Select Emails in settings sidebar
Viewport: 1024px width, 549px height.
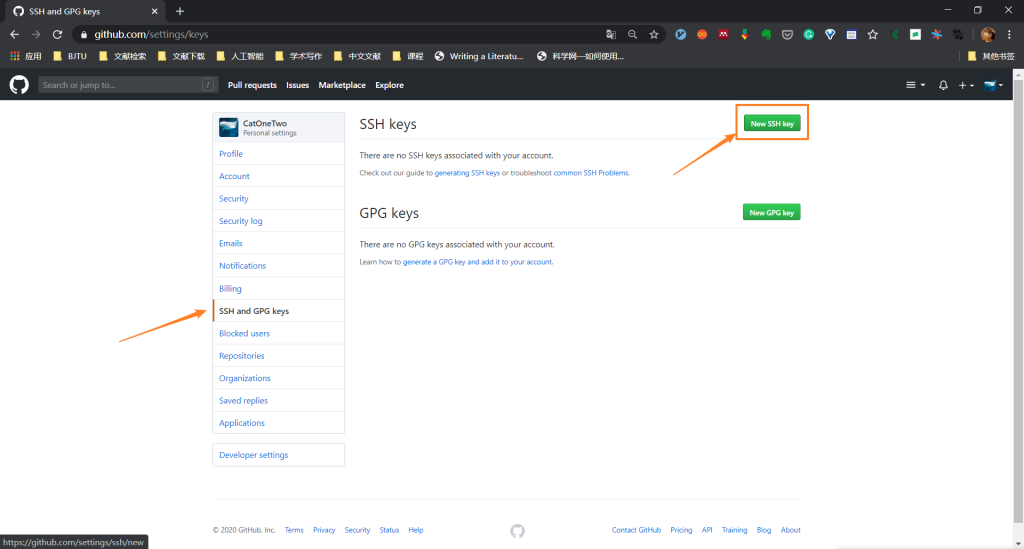pos(278,243)
